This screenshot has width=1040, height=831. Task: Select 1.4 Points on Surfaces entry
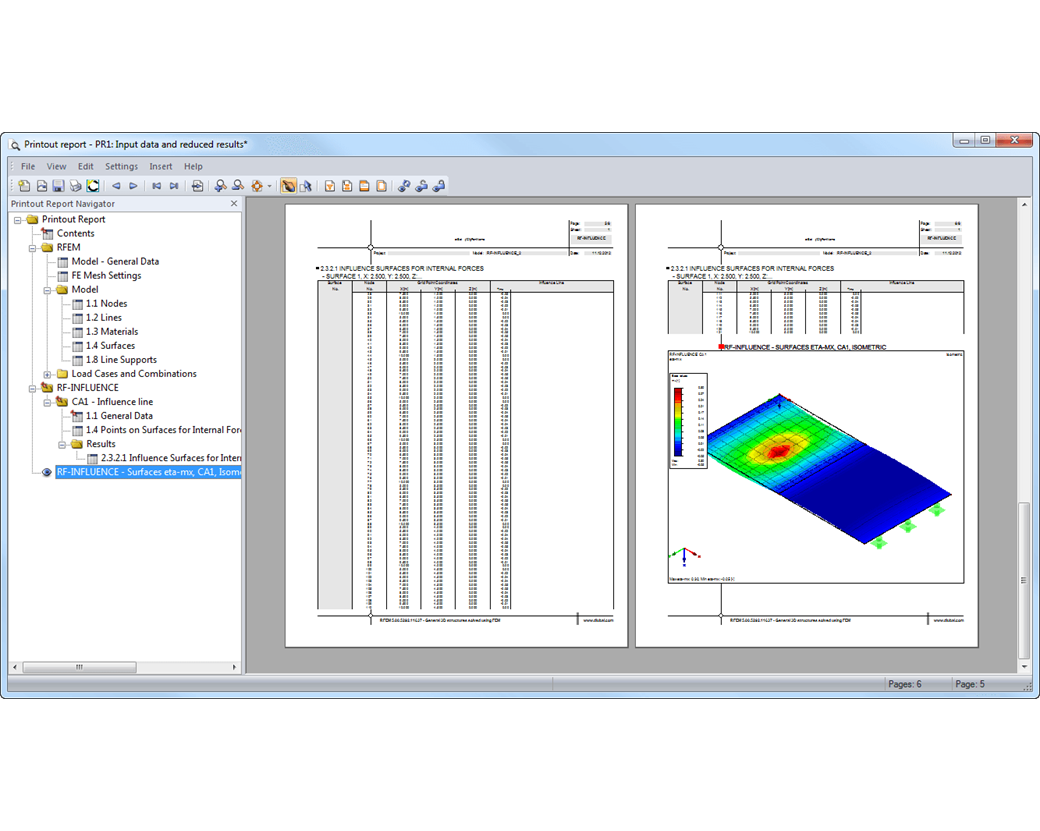[163, 430]
